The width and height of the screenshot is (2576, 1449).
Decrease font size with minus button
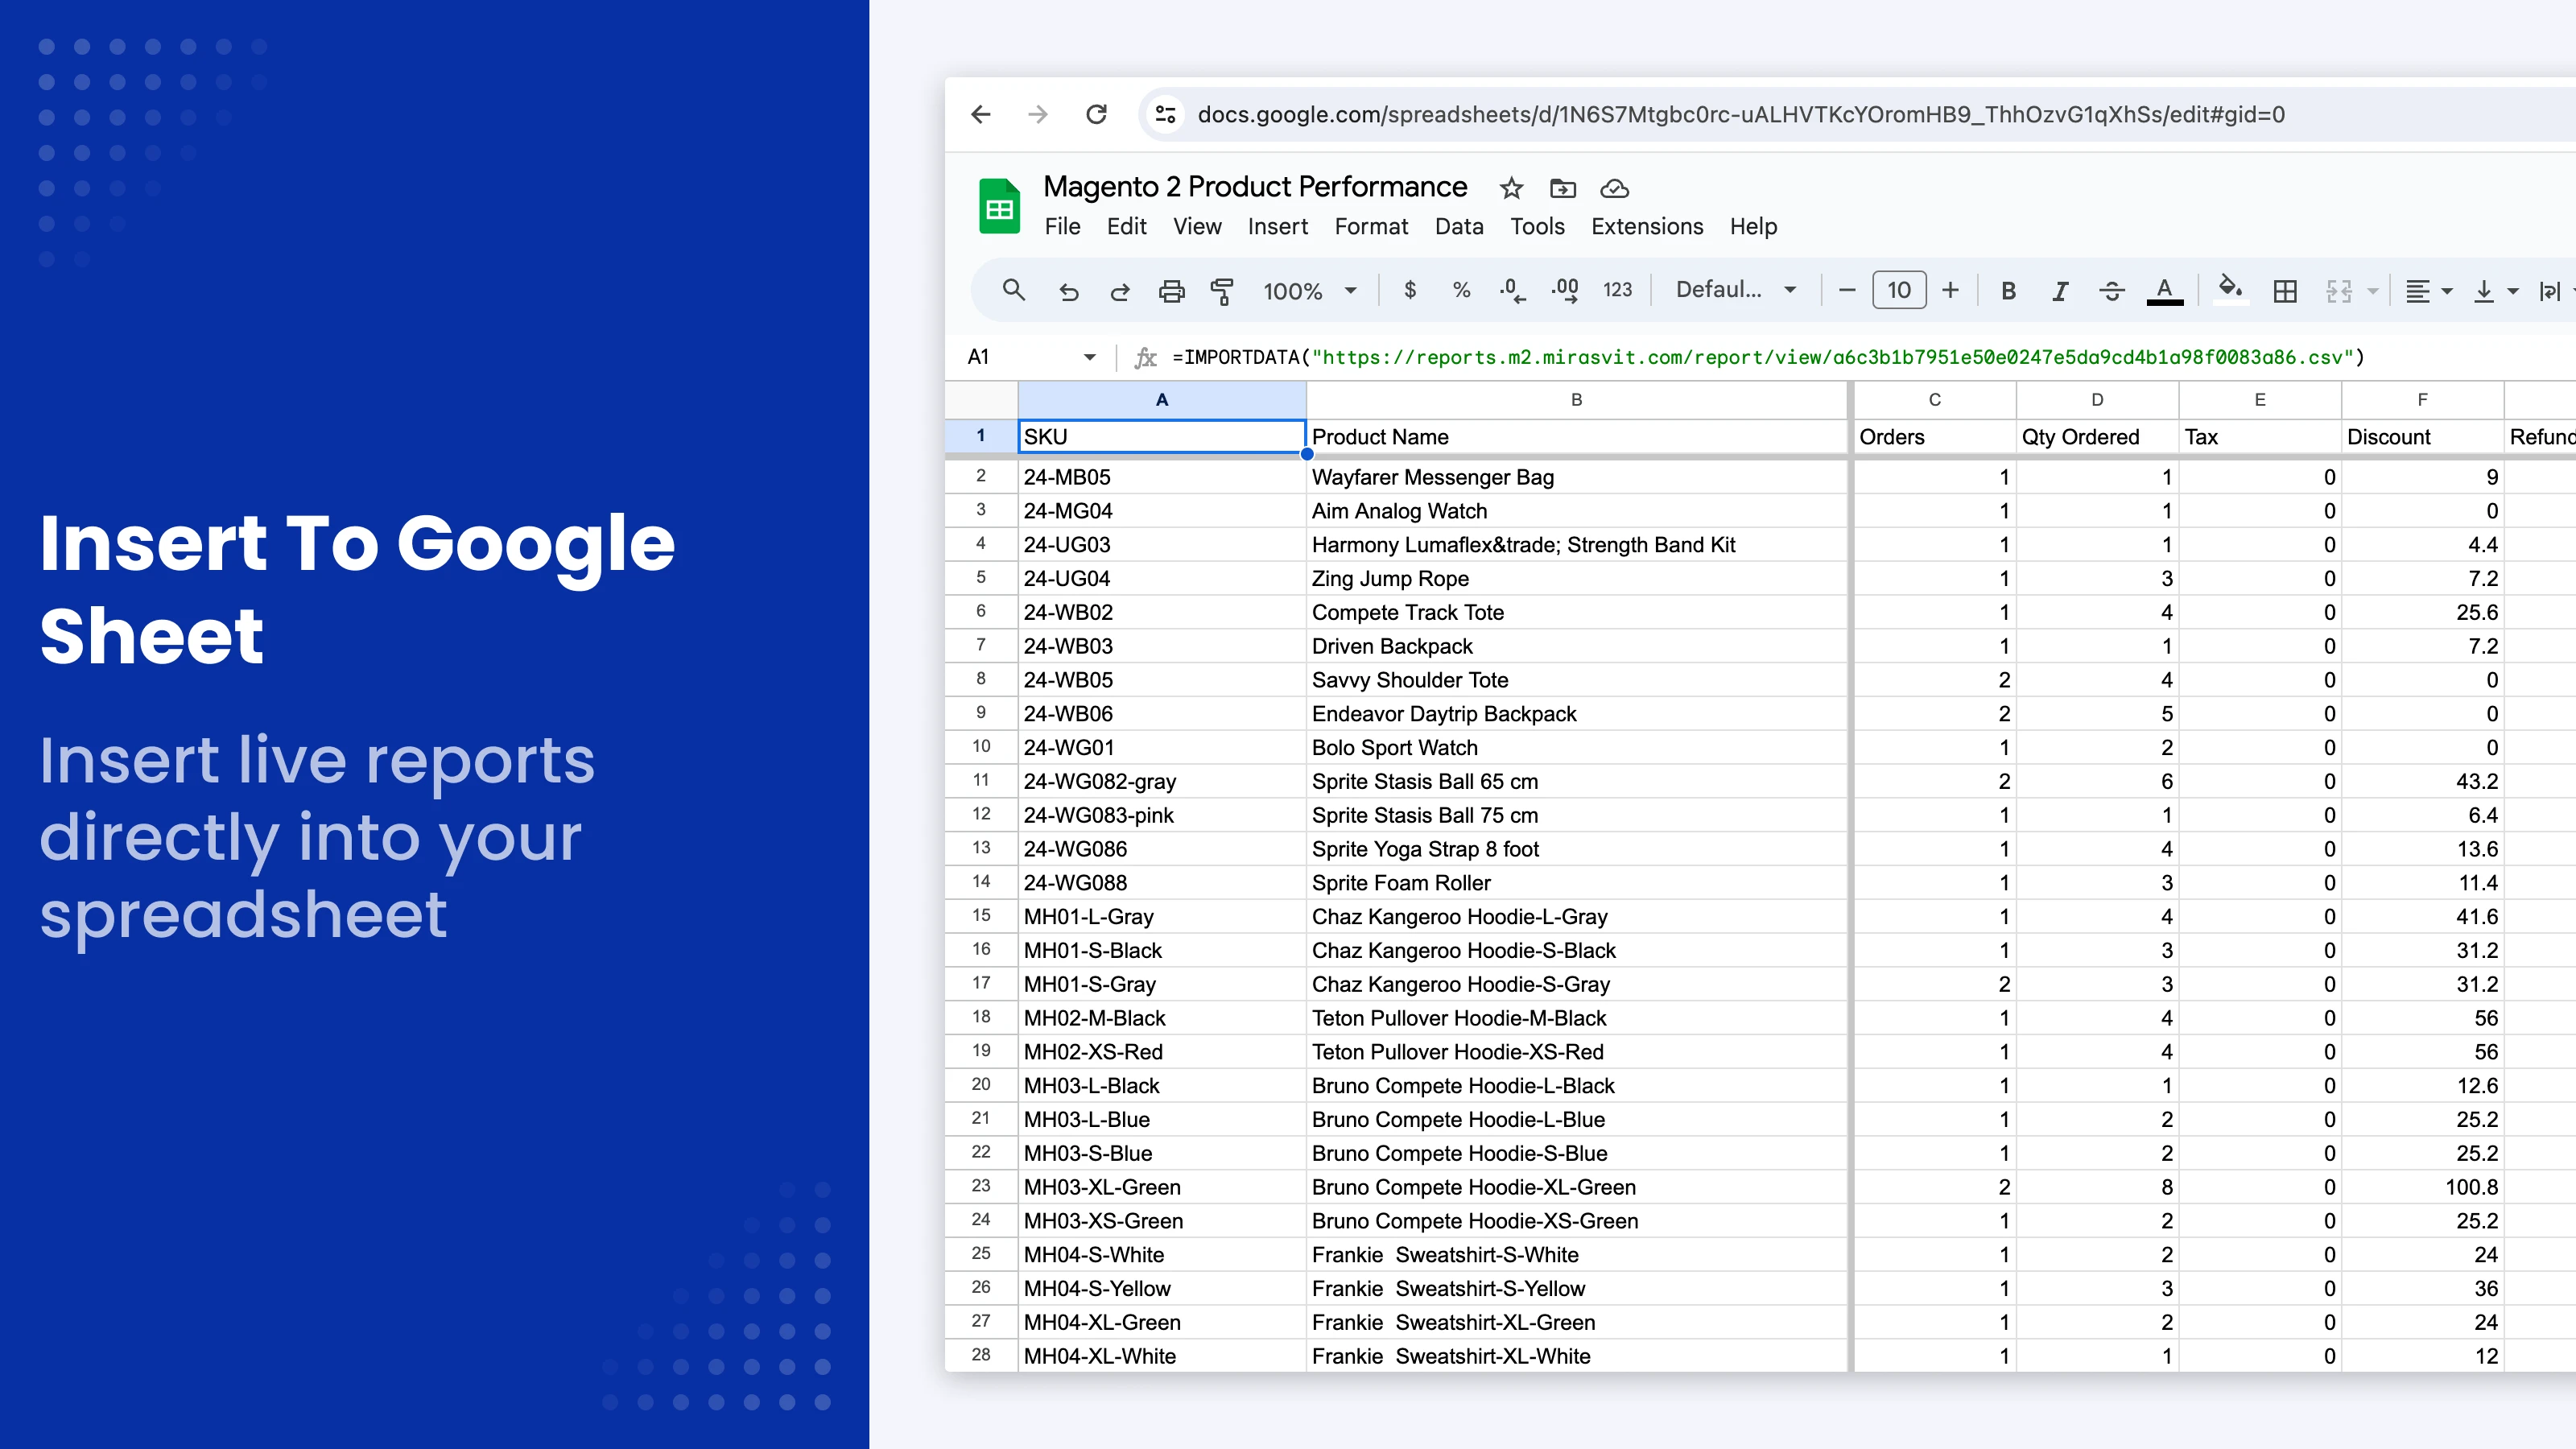click(1847, 290)
